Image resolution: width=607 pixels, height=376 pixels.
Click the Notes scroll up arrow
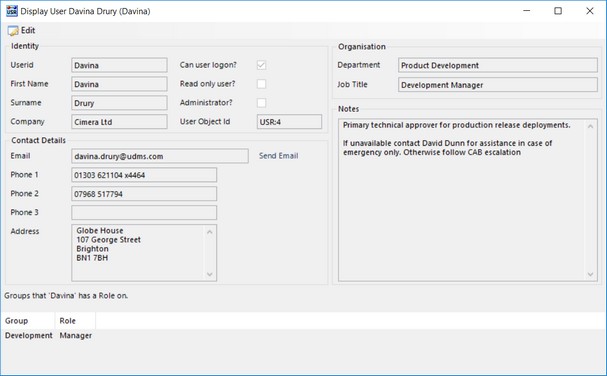point(590,126)
